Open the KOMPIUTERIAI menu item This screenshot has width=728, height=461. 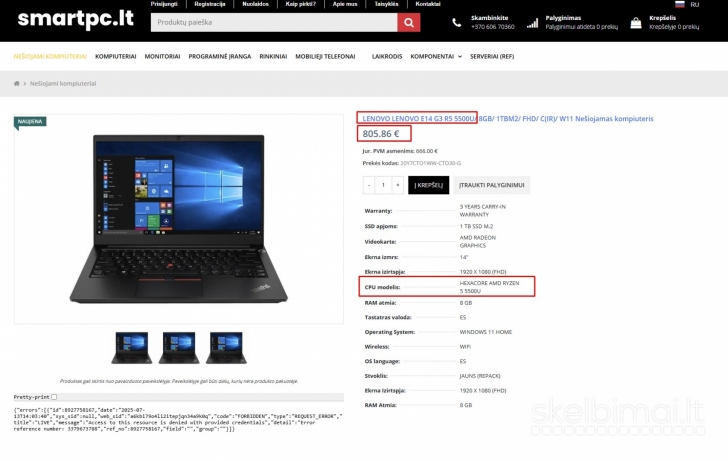(116, 57)
